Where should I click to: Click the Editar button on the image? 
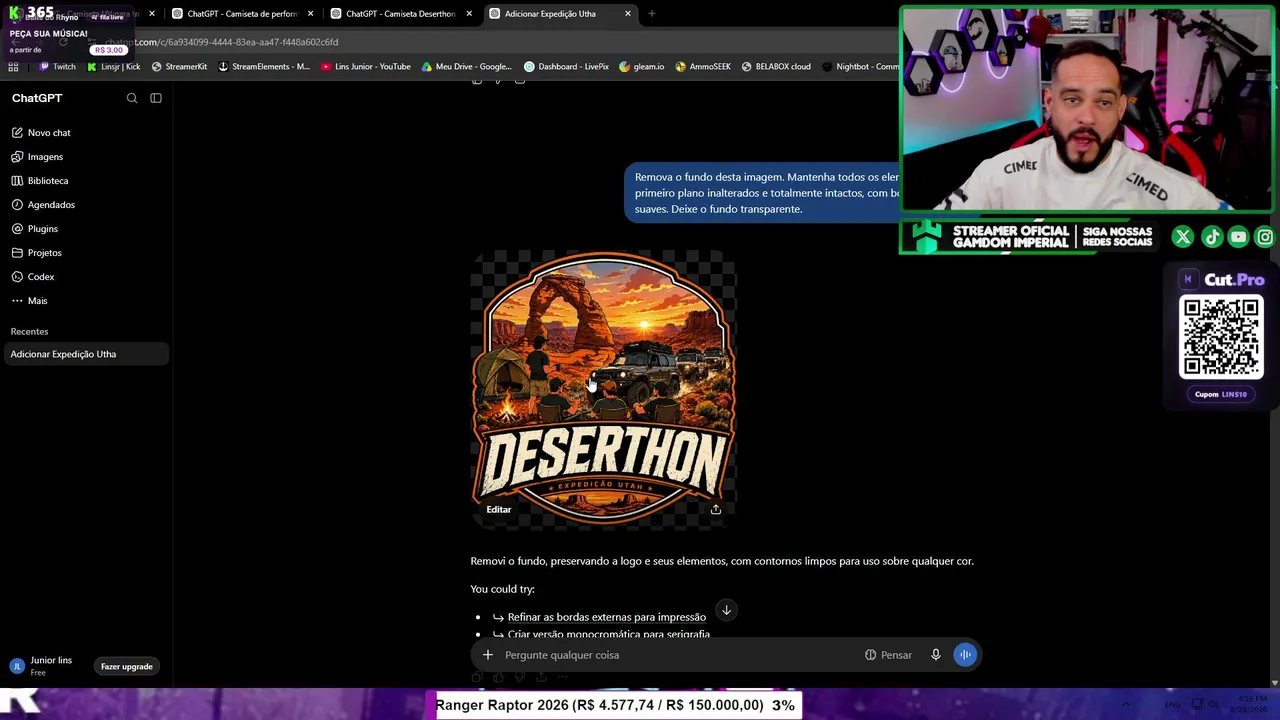pyautogui.click(x=499, y=510)
